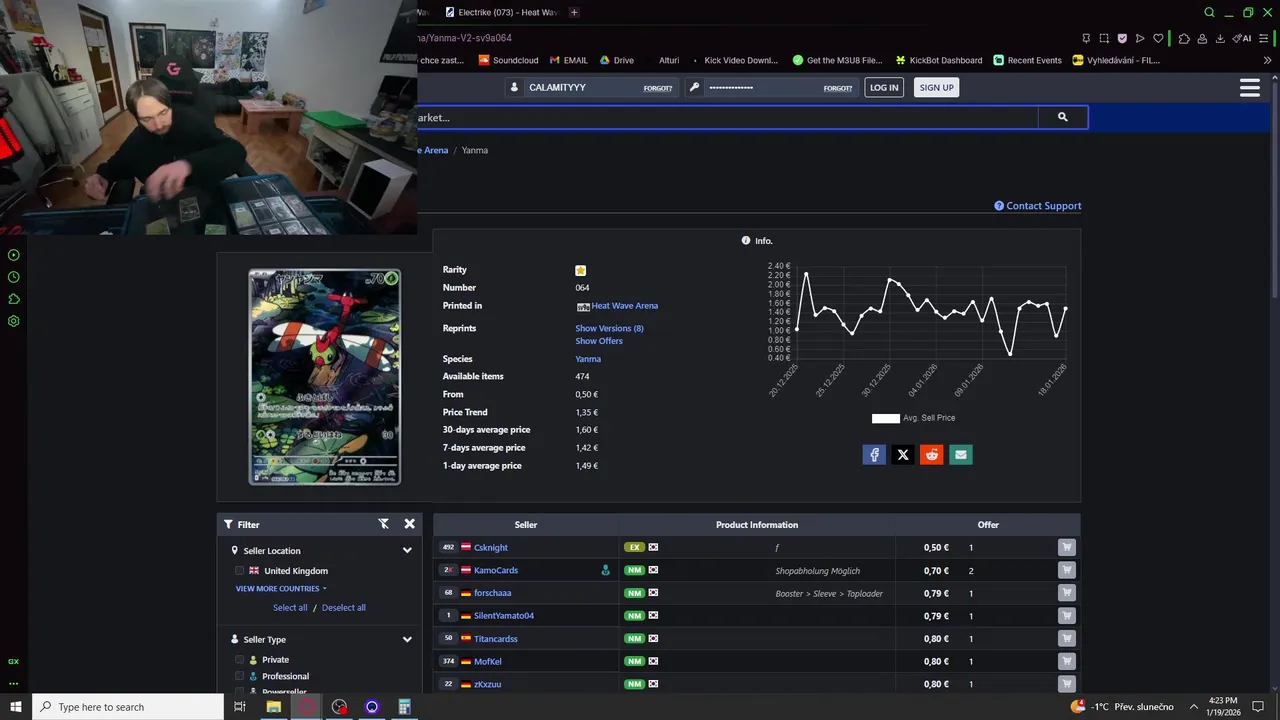
Task: Open the Yanma species link
Action: (x=588, y=359)
